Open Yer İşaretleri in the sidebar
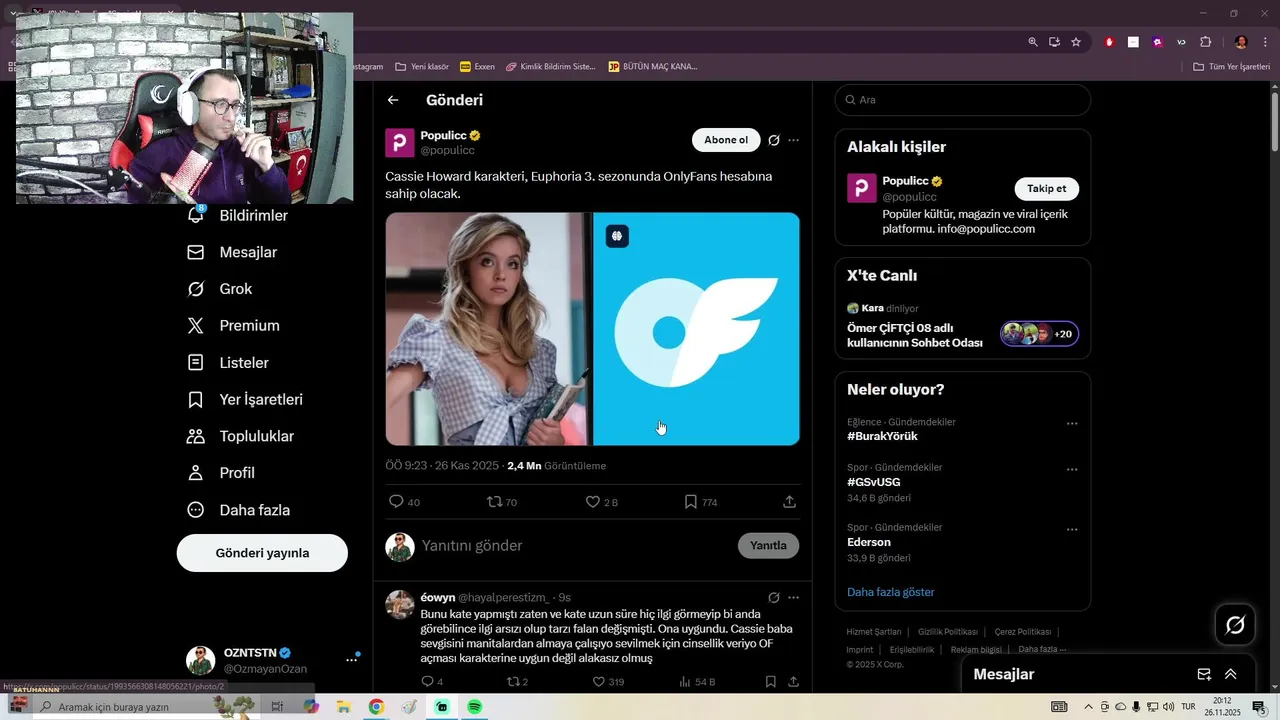This screenshot has width=1280, height=720. 245,400
